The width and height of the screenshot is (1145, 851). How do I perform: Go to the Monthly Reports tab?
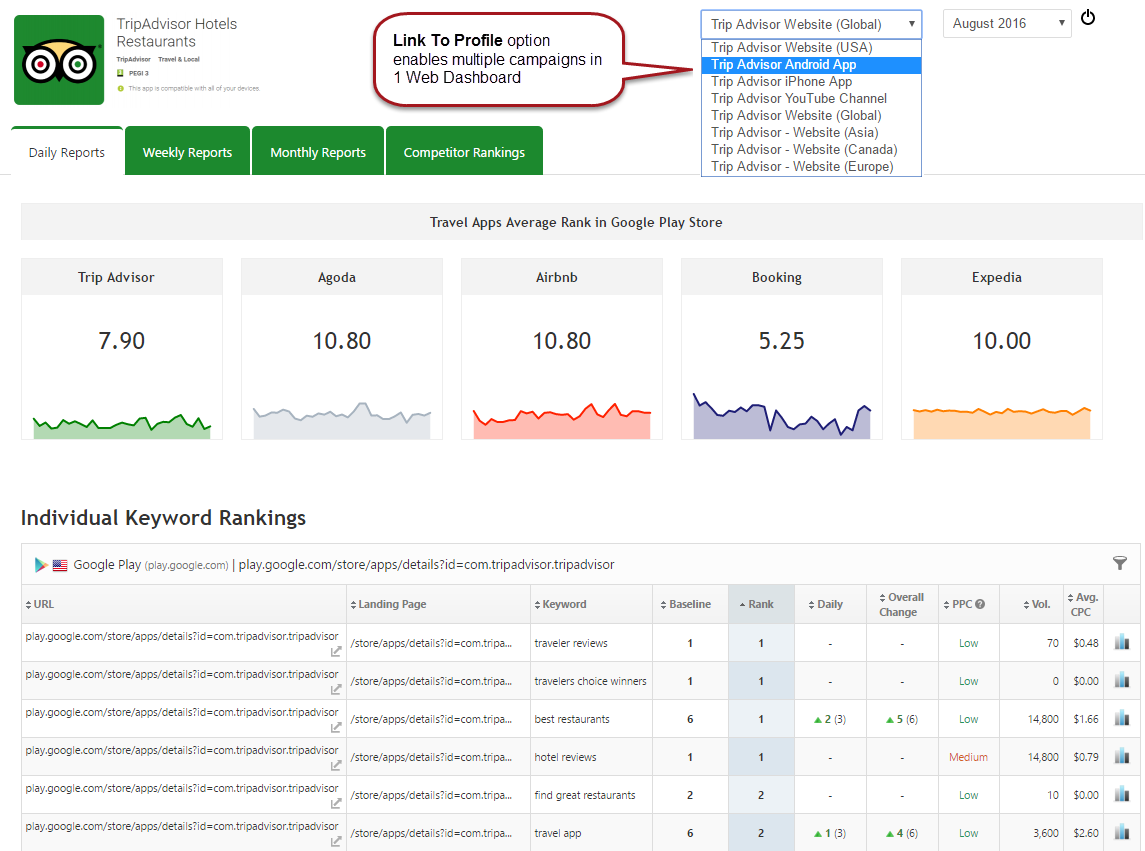click(318, 153)
